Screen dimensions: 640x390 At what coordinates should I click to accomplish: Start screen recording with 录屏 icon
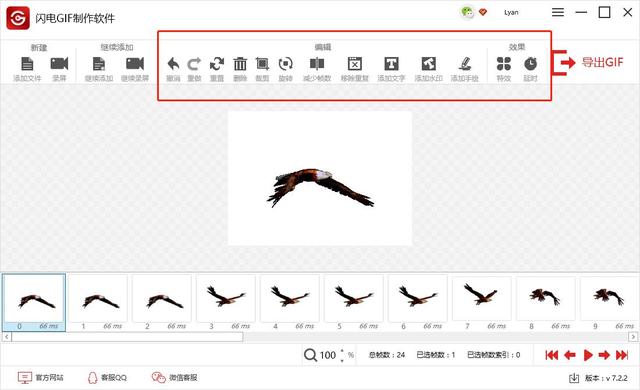[x=59, y=64]
